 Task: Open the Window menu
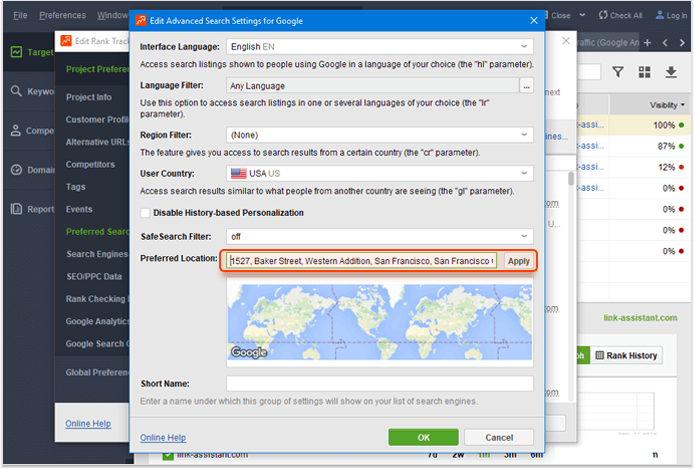[x=112, y=15]
